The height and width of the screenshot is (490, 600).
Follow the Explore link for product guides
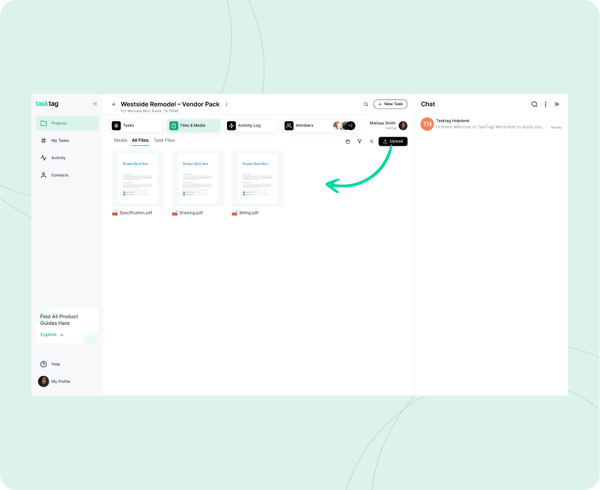pos(52,335)
